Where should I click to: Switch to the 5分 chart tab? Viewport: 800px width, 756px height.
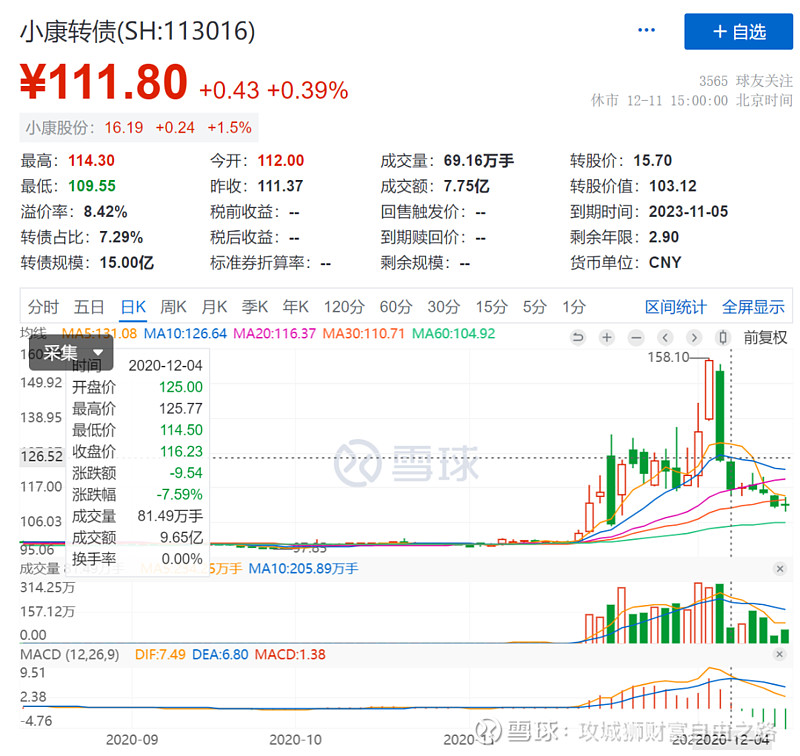pyautogui.click(x=535, y=307)
